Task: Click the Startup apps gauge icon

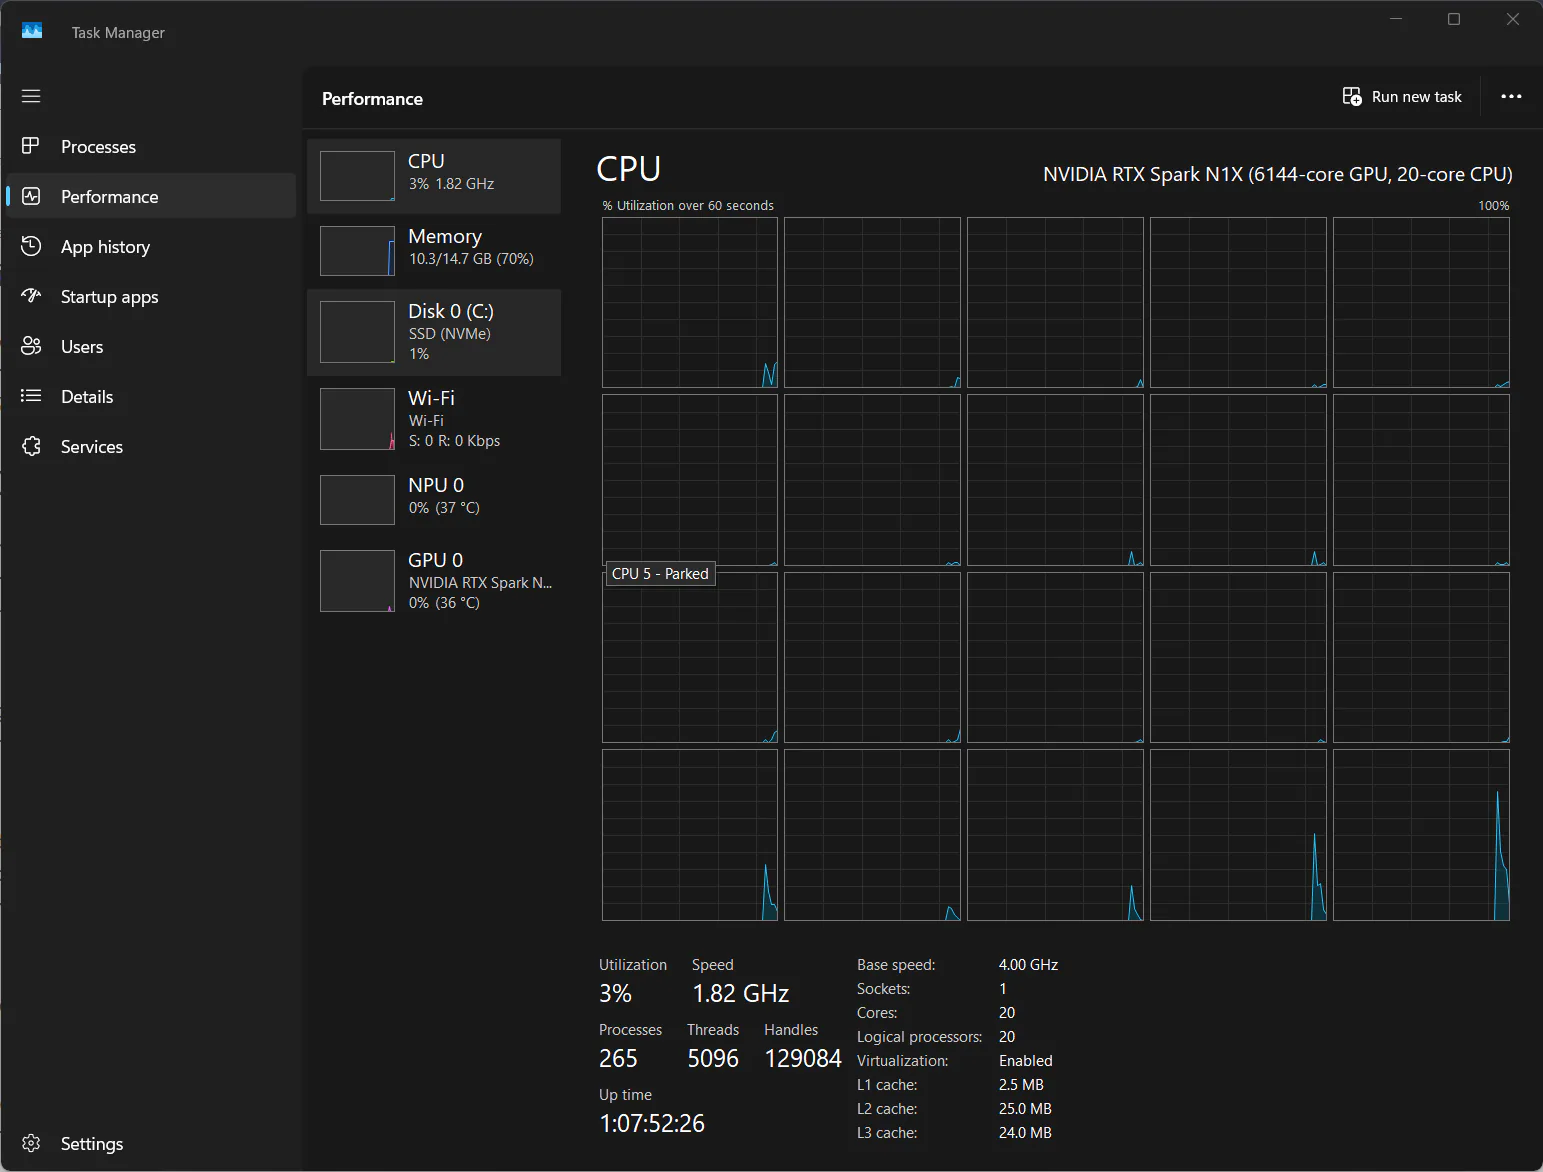Action: [31, 296]
